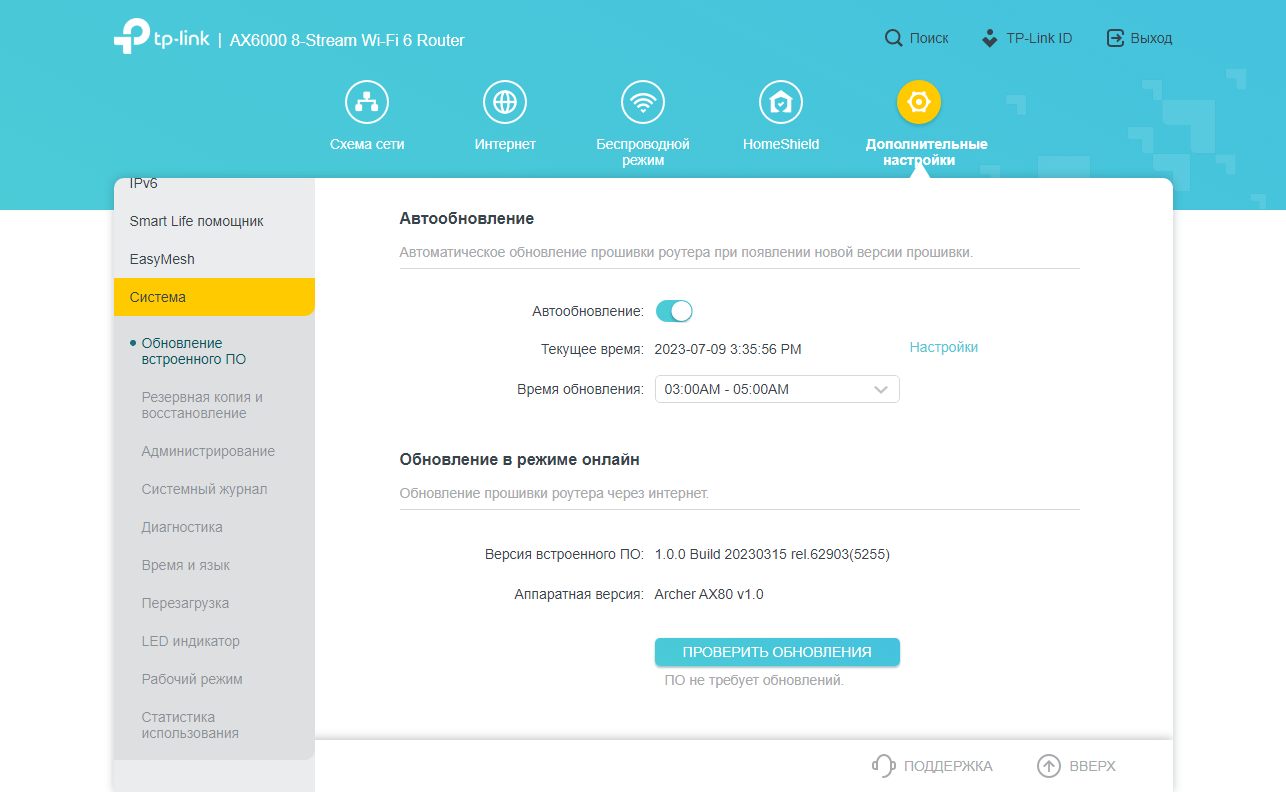Select Система sidebar section
Screen dimensions: 1286x792
tap(214, 297)
